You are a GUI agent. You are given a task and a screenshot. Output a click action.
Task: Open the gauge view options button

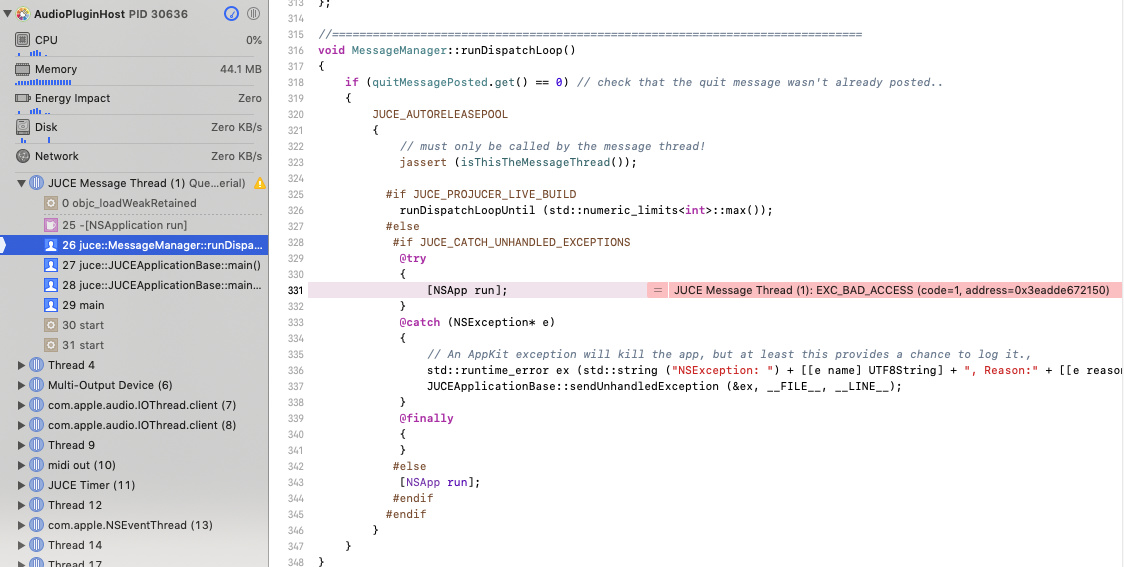[x=231, y=14]
